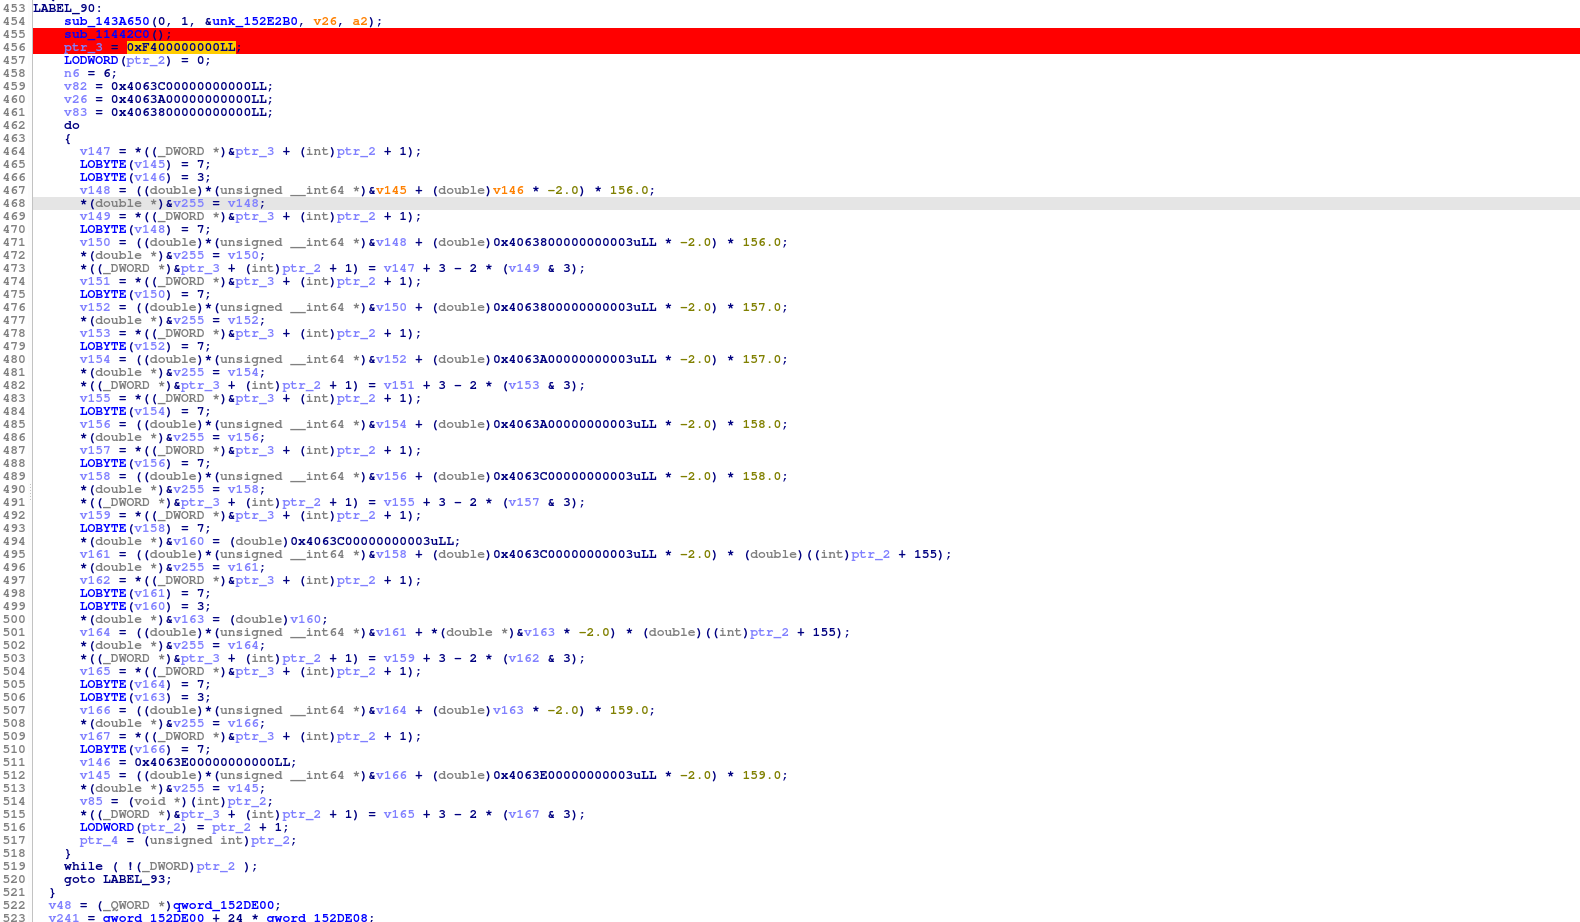Select the v83 variable assignment line

click(x=168, y=112)
